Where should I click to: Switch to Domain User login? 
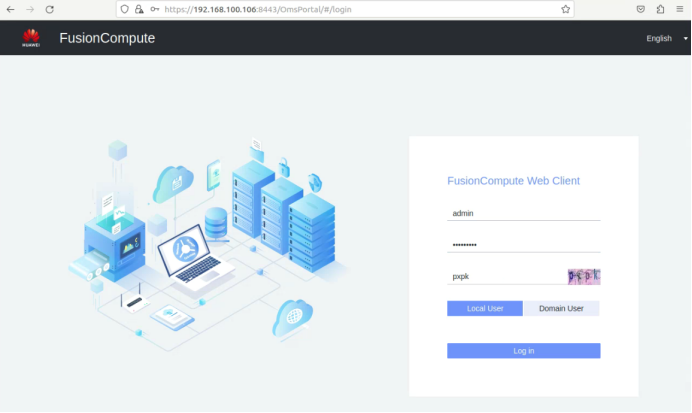point(561,308)
